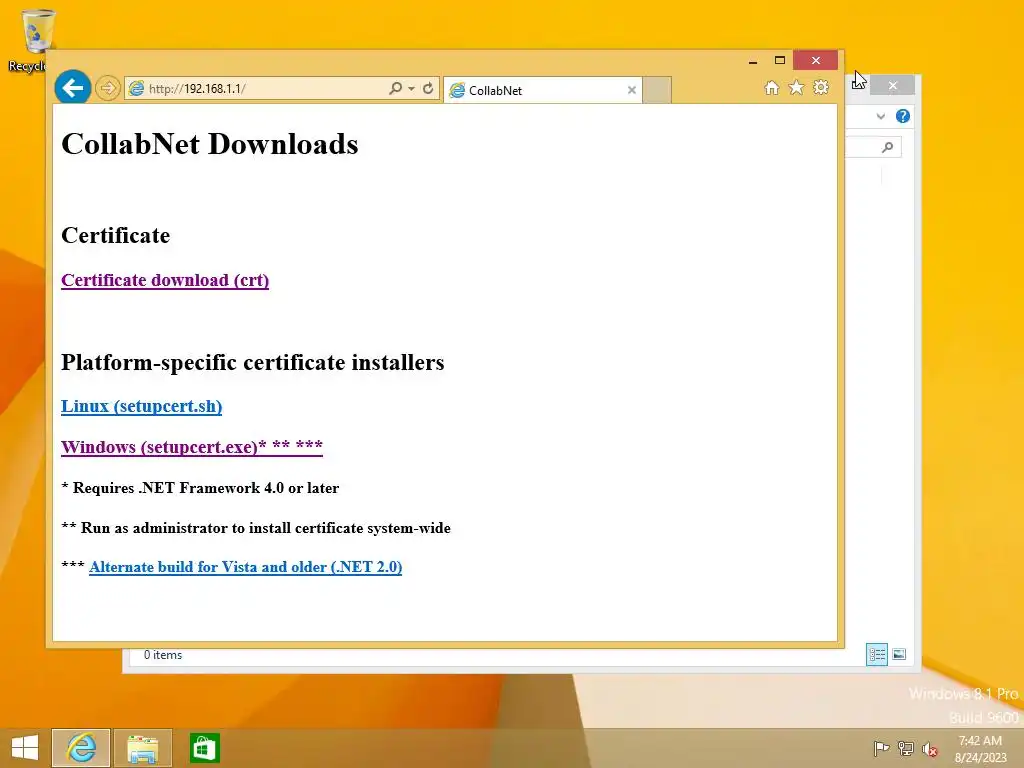This screenshot has width=1024, height=768.
Task: Switch File Explorer to details view
Action: (x=876, y=654)
